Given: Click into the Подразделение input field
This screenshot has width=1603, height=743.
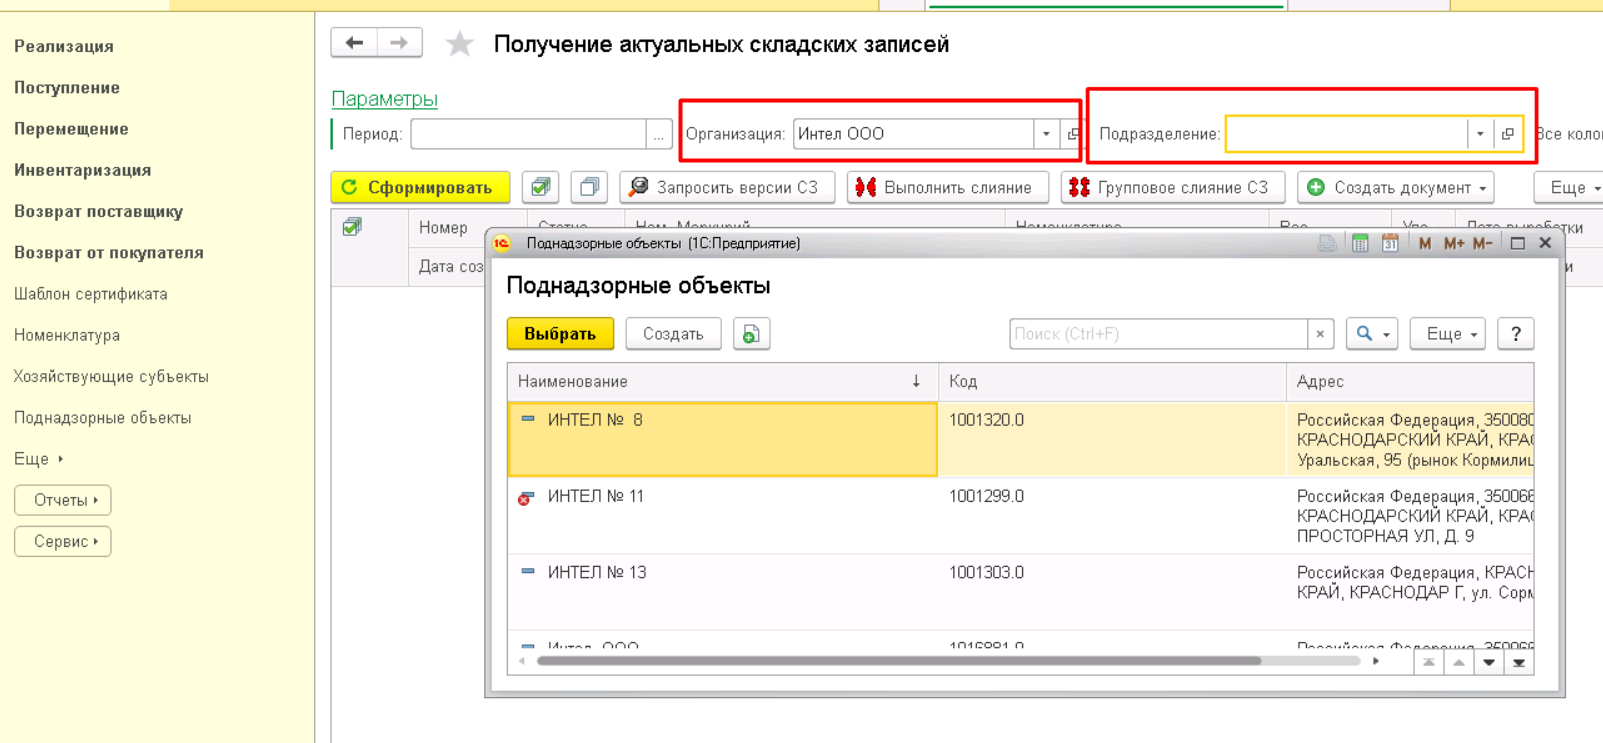Looking at the screenshot, I should [x=1347, y=134].
